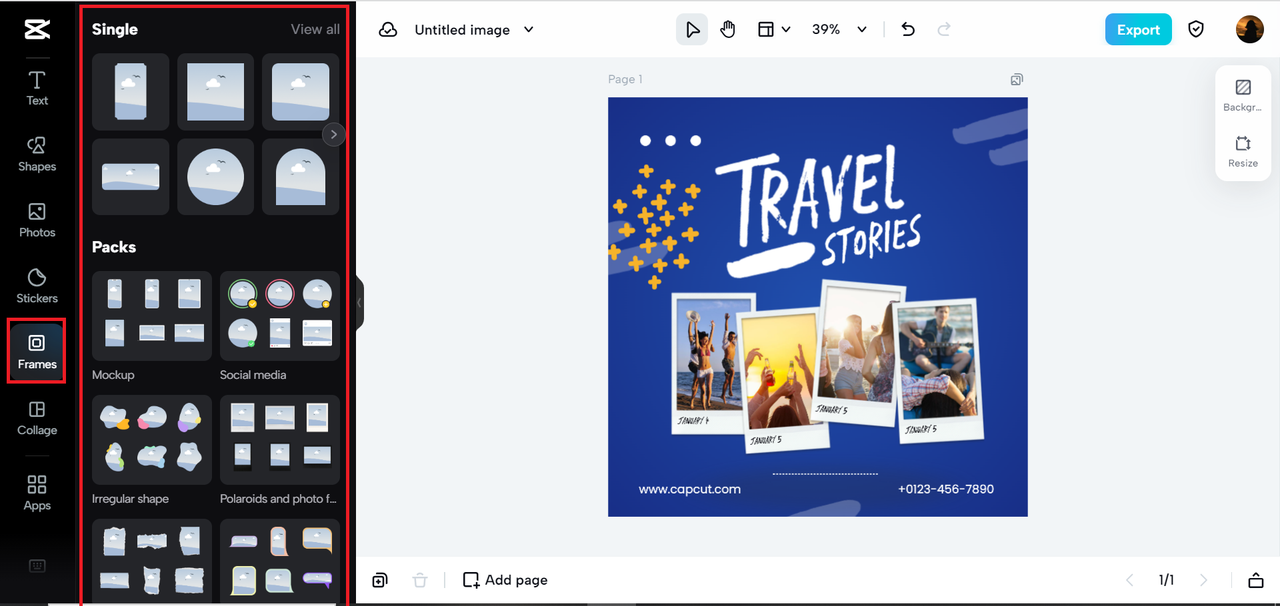Click the delete page trash icon
Image resolution: width=1280 pixels, height=606 pixels.
[420, 580]
